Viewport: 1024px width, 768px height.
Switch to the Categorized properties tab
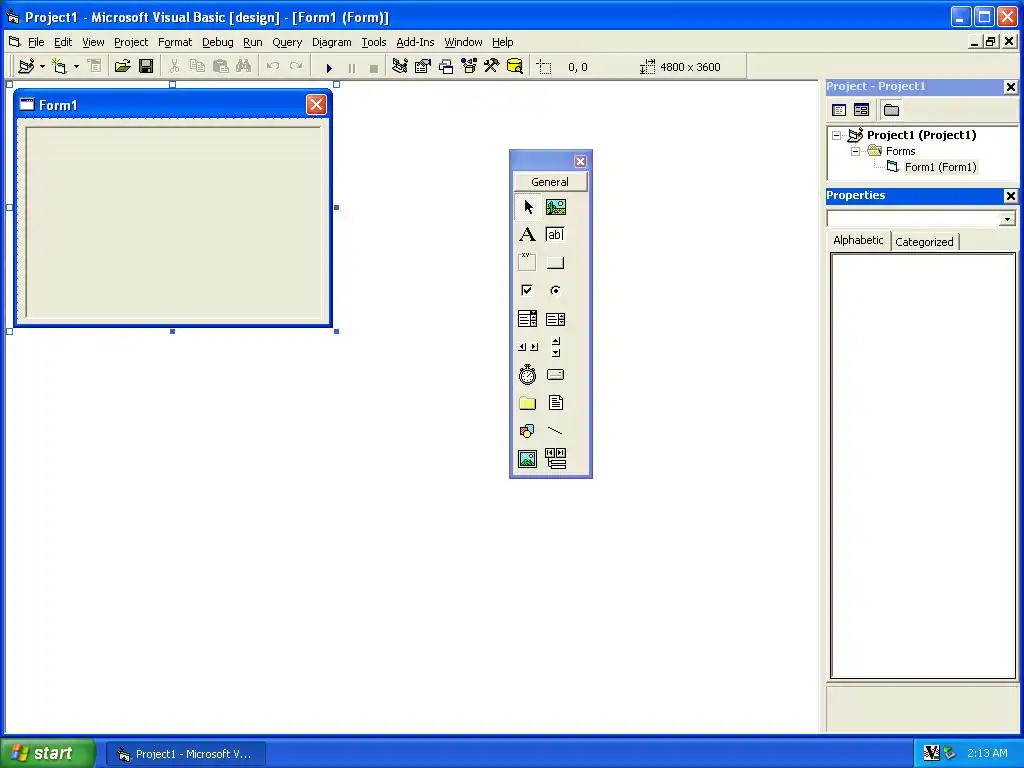click(924, 242)
